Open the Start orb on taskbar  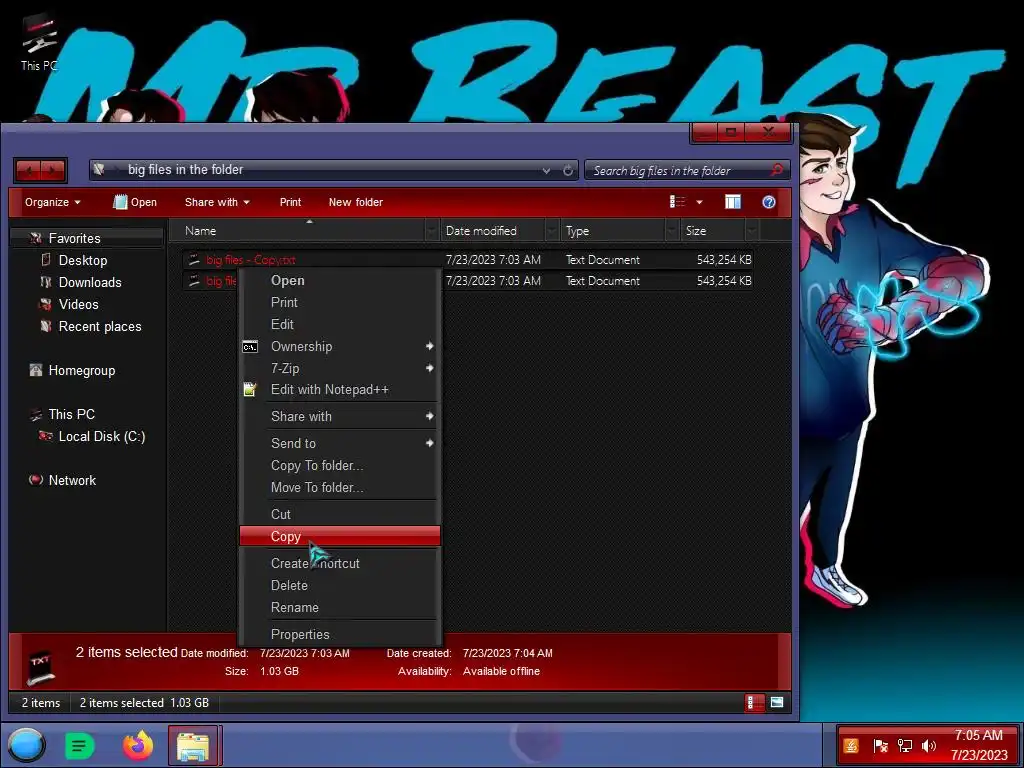tap(27, 745)
